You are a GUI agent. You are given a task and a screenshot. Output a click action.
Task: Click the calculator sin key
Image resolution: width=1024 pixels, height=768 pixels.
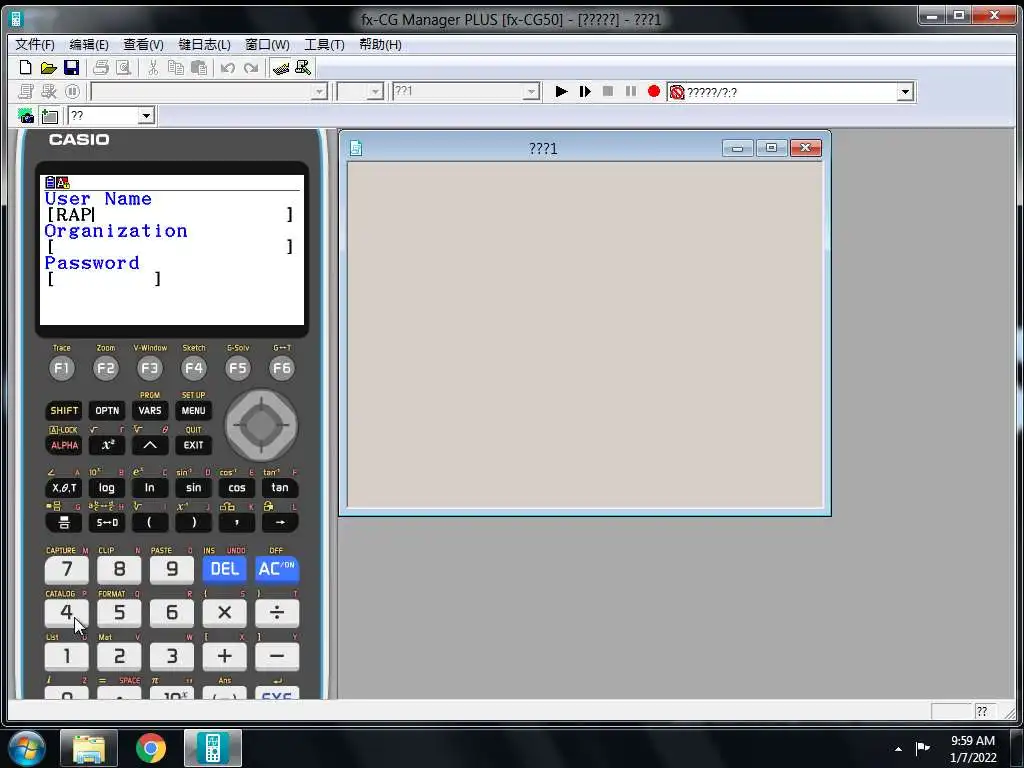193,488
